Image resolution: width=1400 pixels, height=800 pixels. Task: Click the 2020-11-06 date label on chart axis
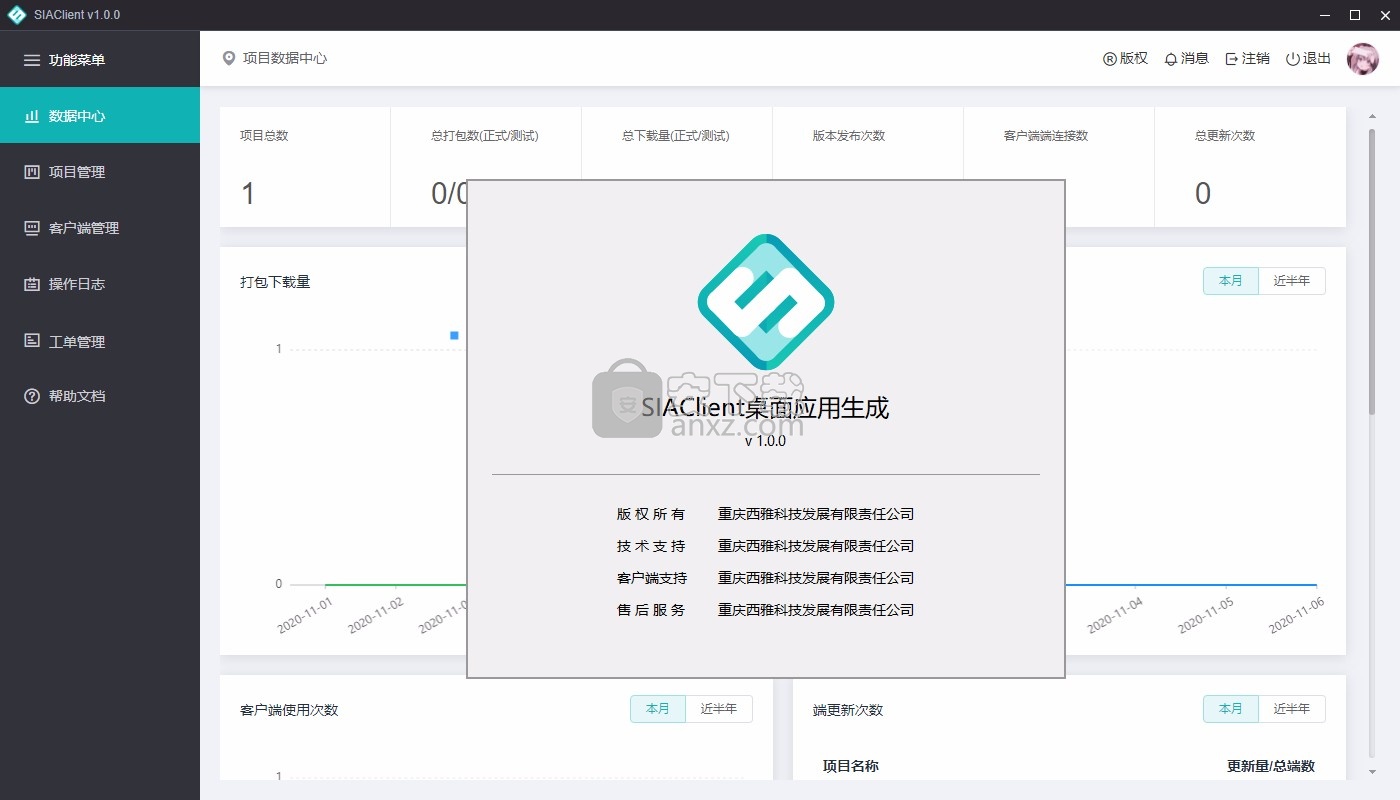[1296, 614]
